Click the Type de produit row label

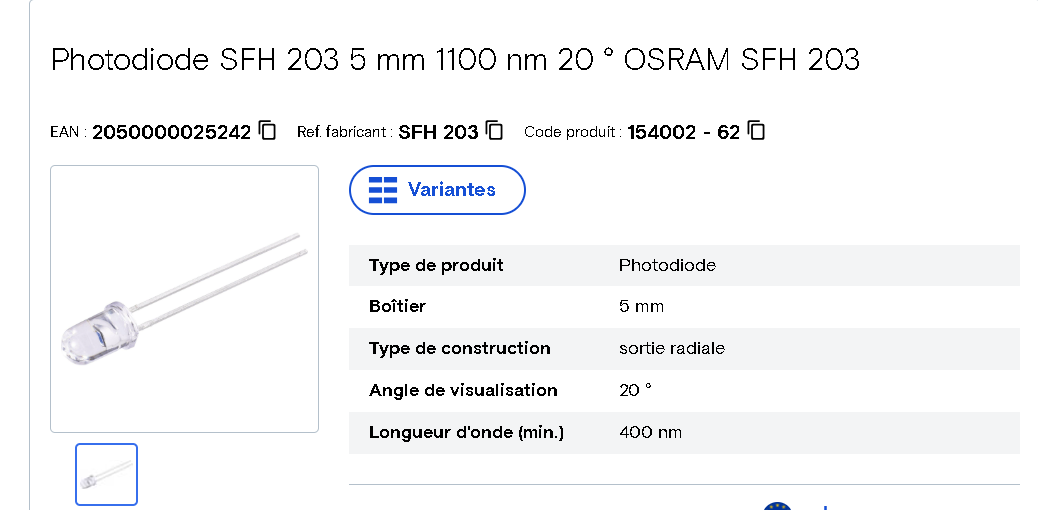point(436,265)
